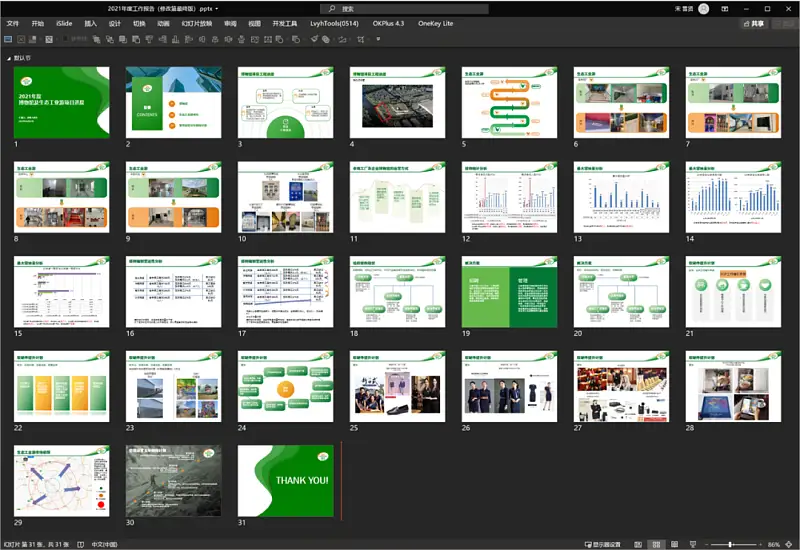Click the 中文(中国) language indicator
Screen dimensions: 800x550
click(105, 544)
